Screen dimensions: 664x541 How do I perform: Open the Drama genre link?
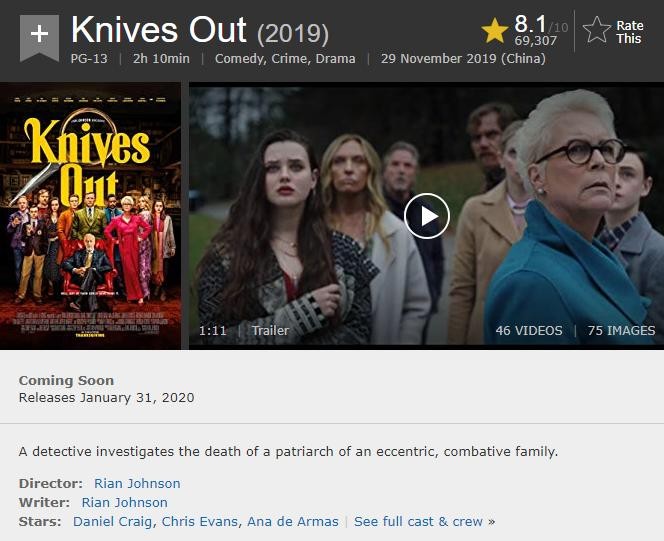[x=335, y=58]
